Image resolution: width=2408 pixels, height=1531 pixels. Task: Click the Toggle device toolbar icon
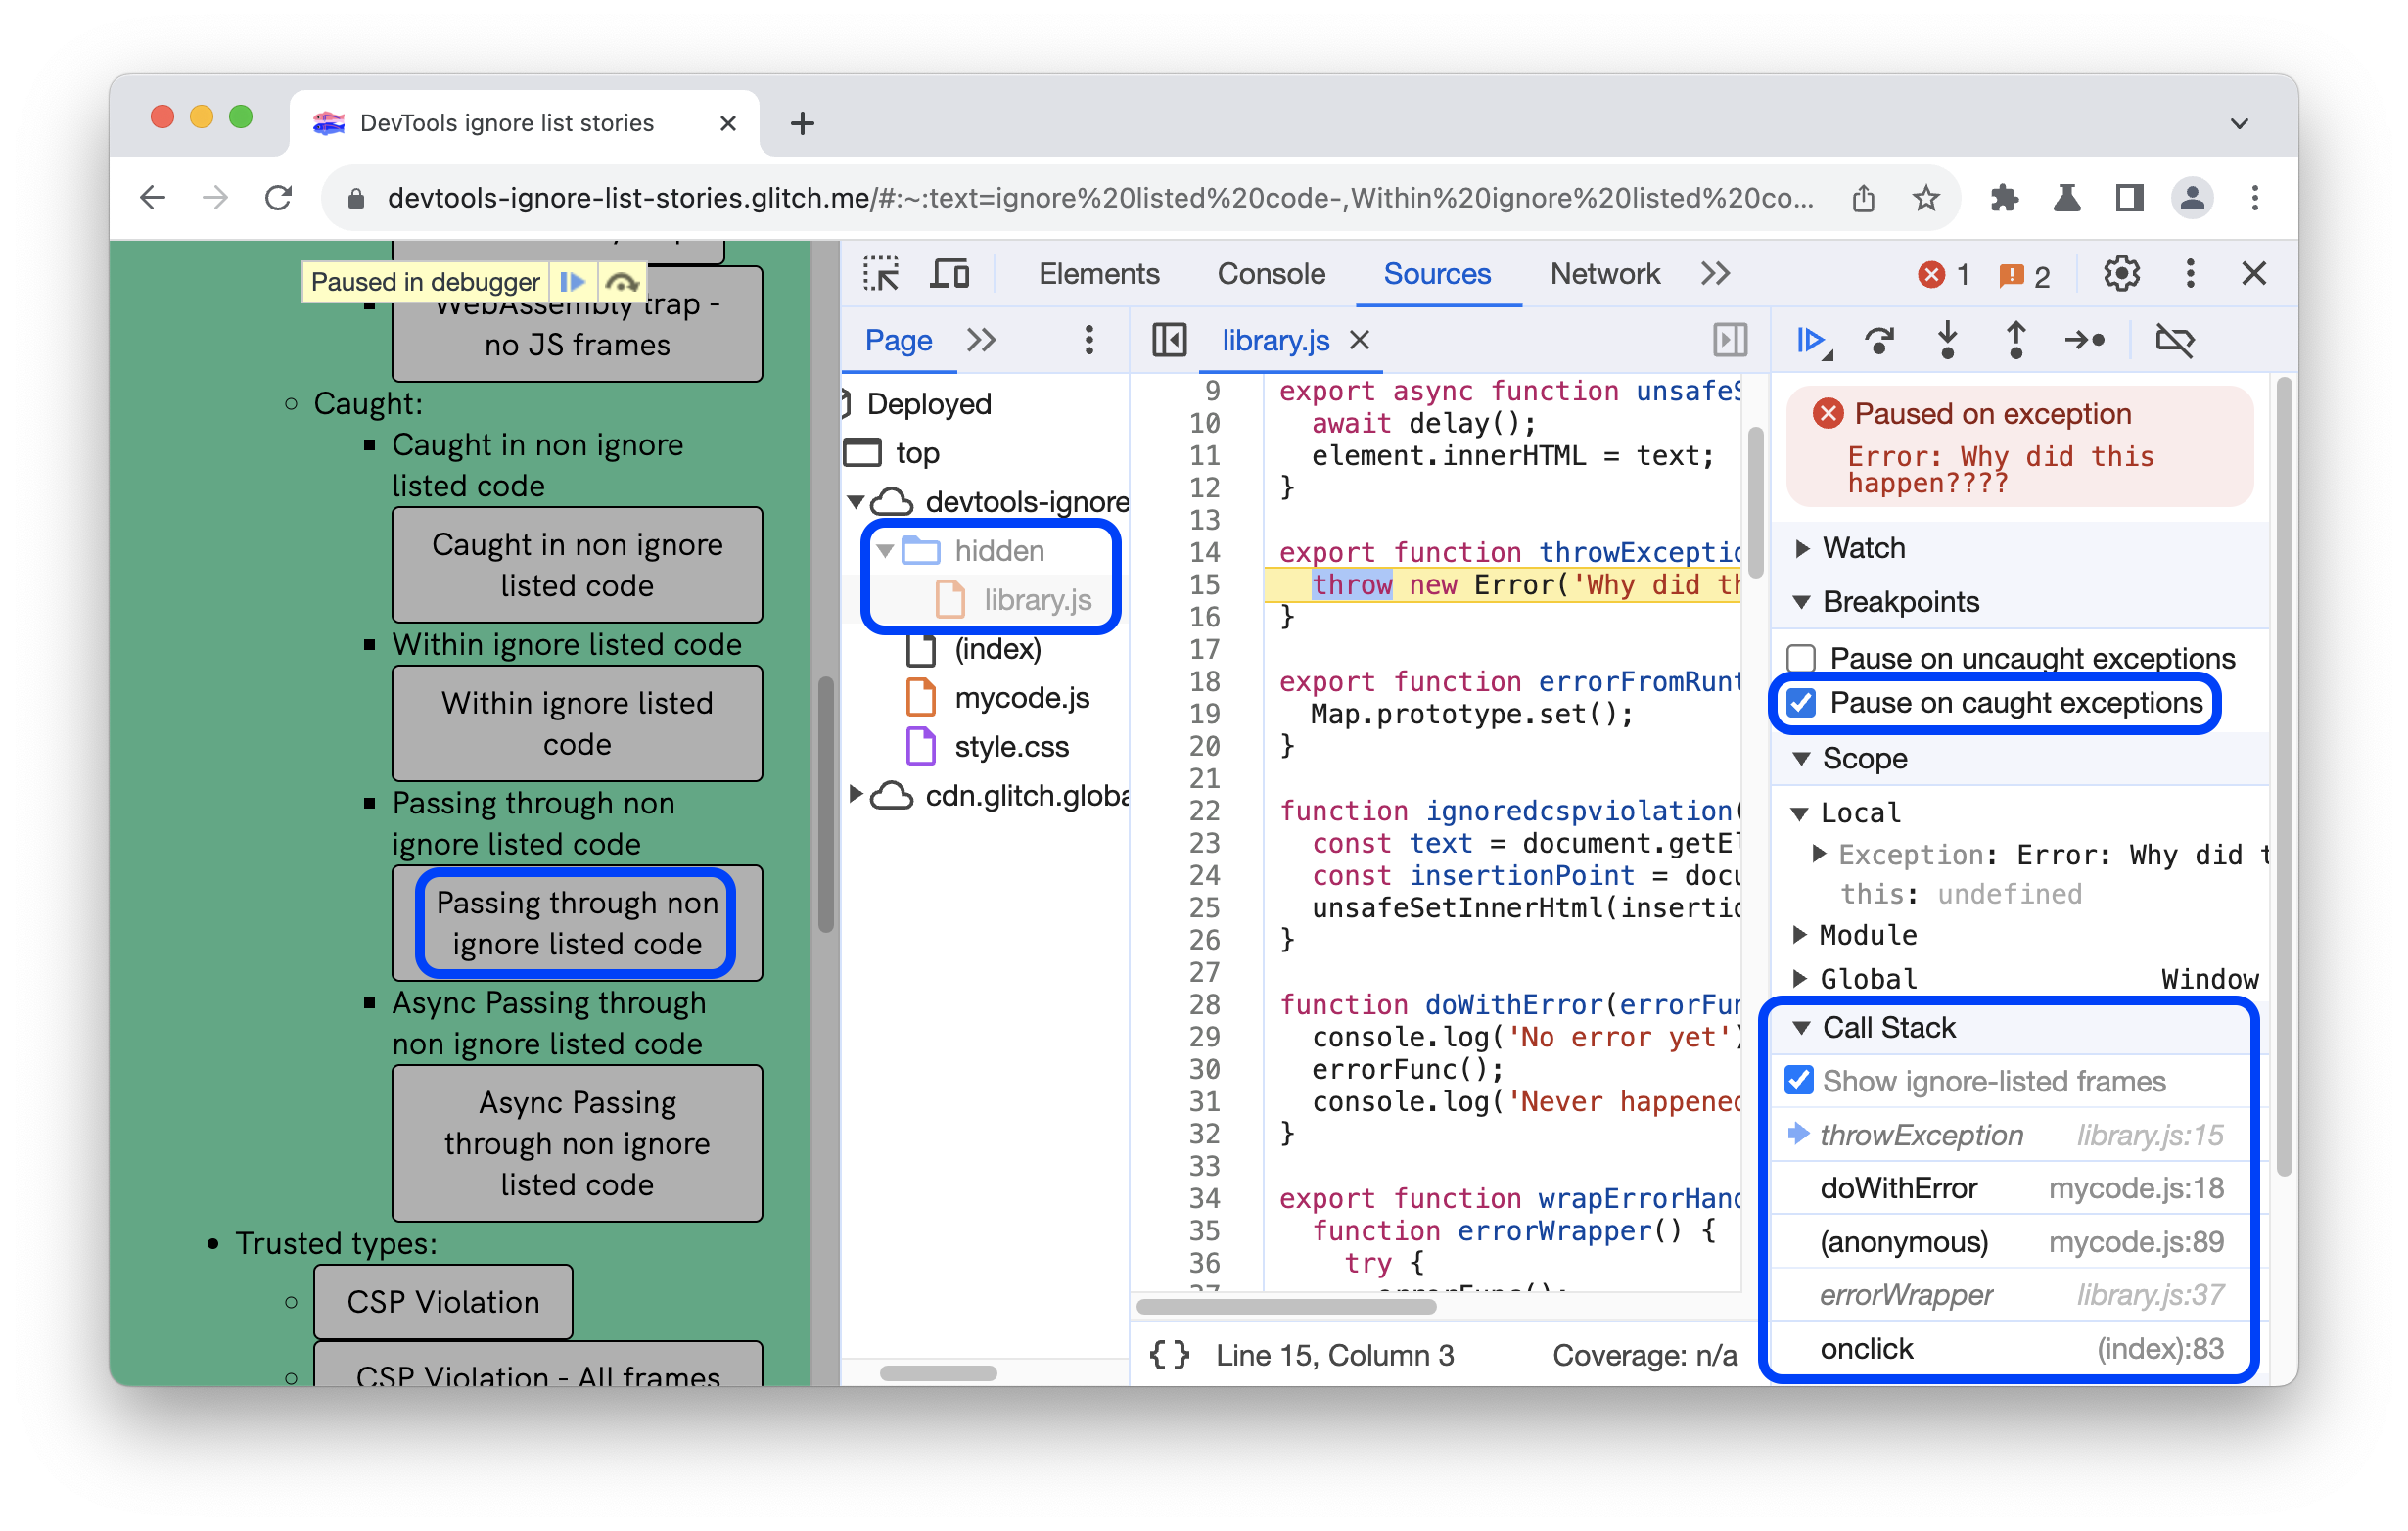[948, 272]
